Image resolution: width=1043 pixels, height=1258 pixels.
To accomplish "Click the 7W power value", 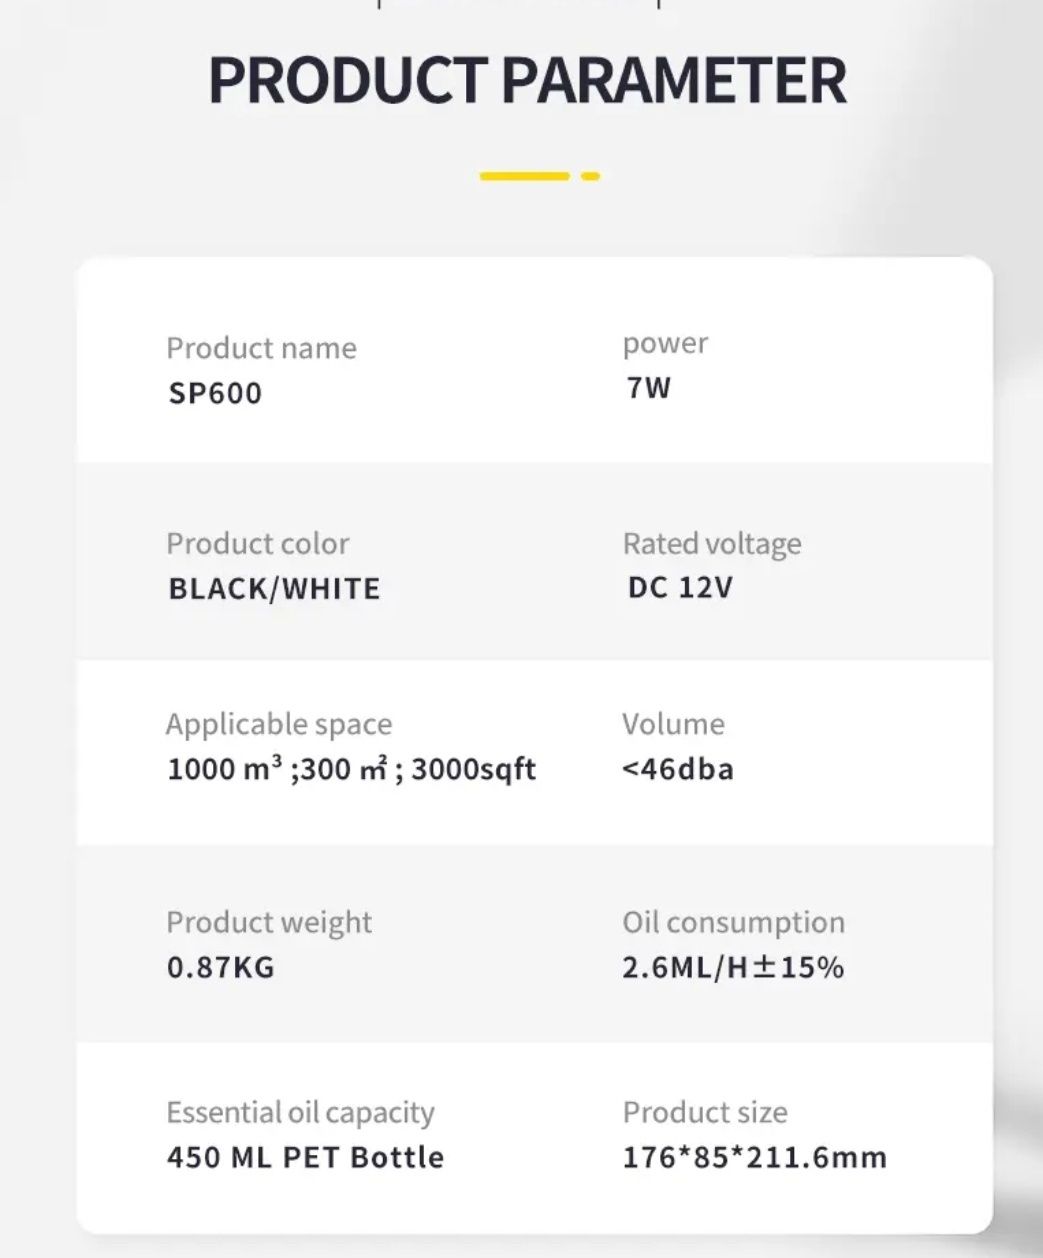I will coord(649,387).
